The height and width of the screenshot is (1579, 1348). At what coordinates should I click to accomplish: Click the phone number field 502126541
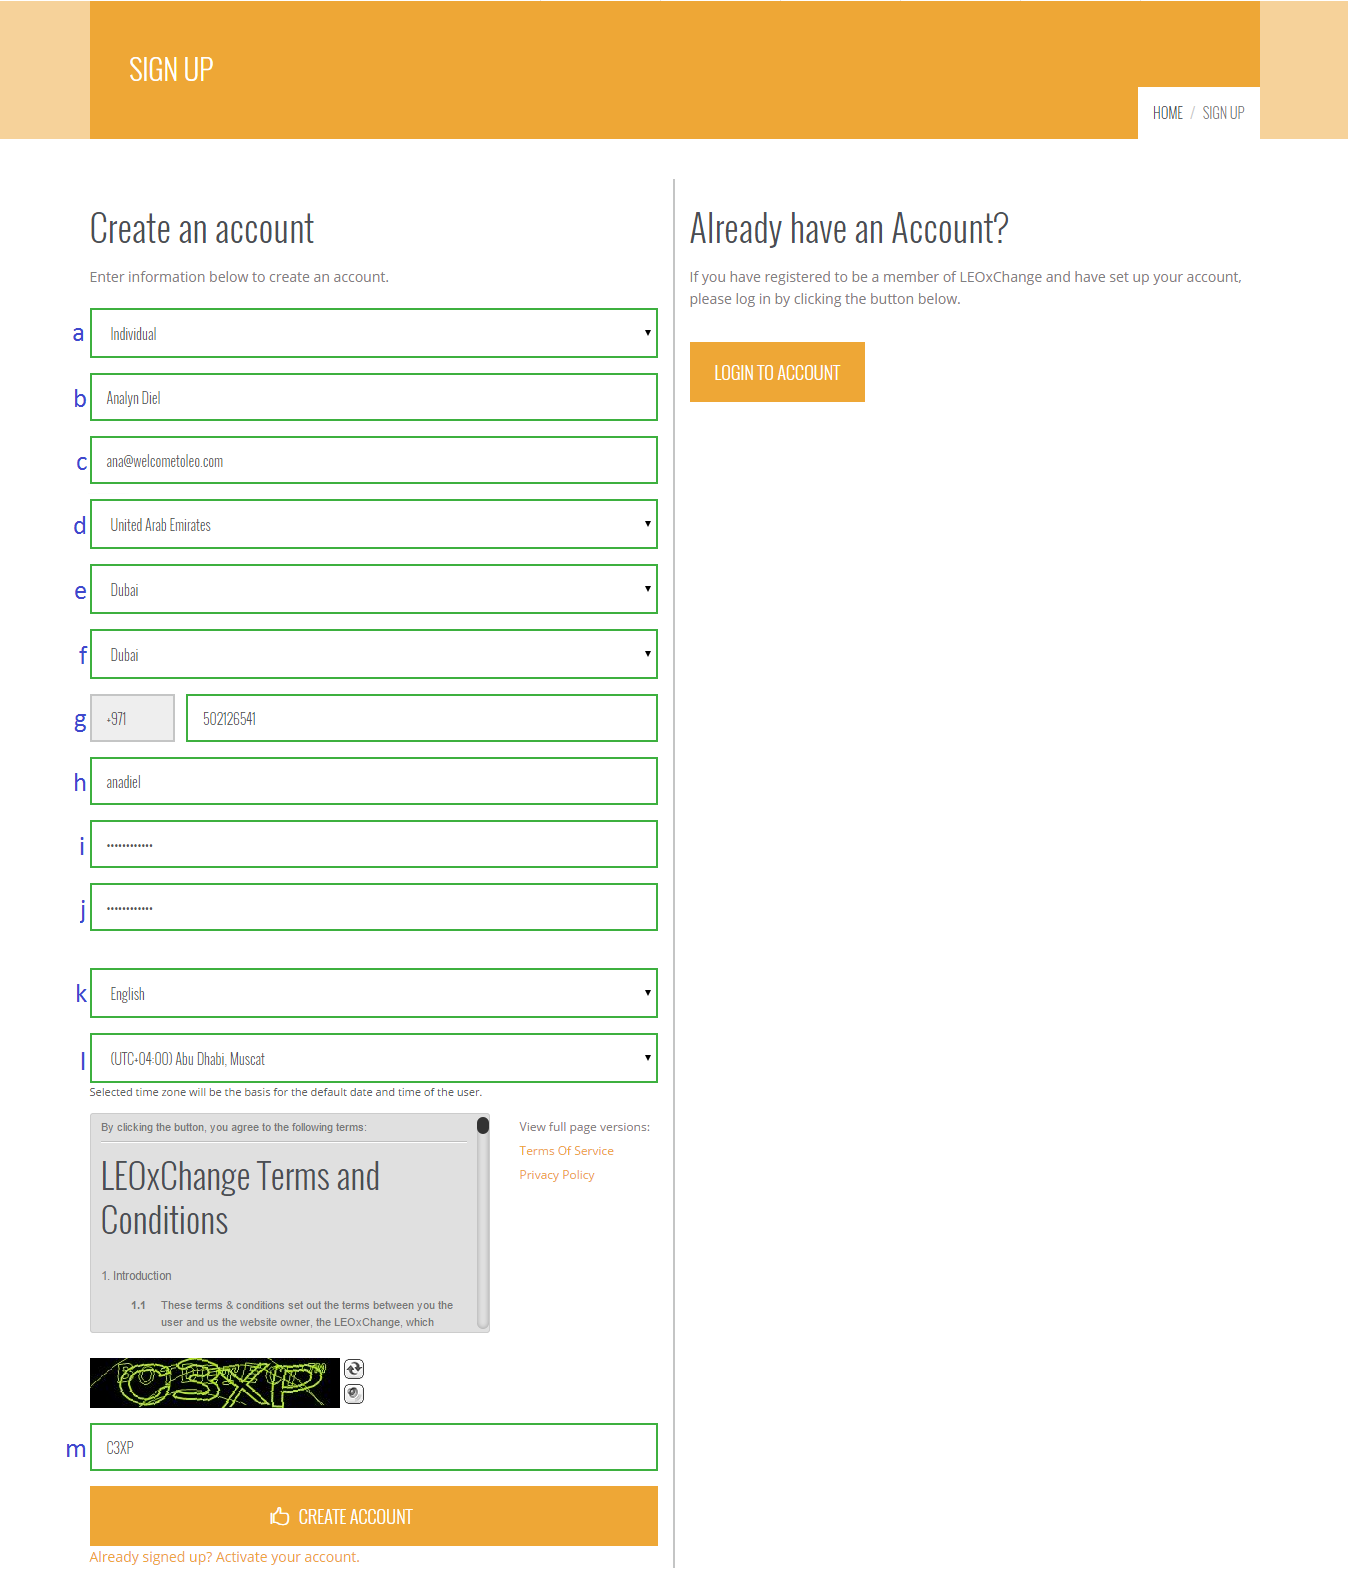[x=422, y=718]
